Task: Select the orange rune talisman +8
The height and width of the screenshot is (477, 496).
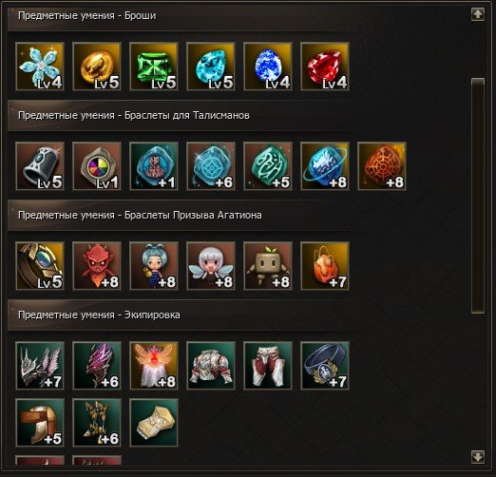Action: tap(382, 166)
